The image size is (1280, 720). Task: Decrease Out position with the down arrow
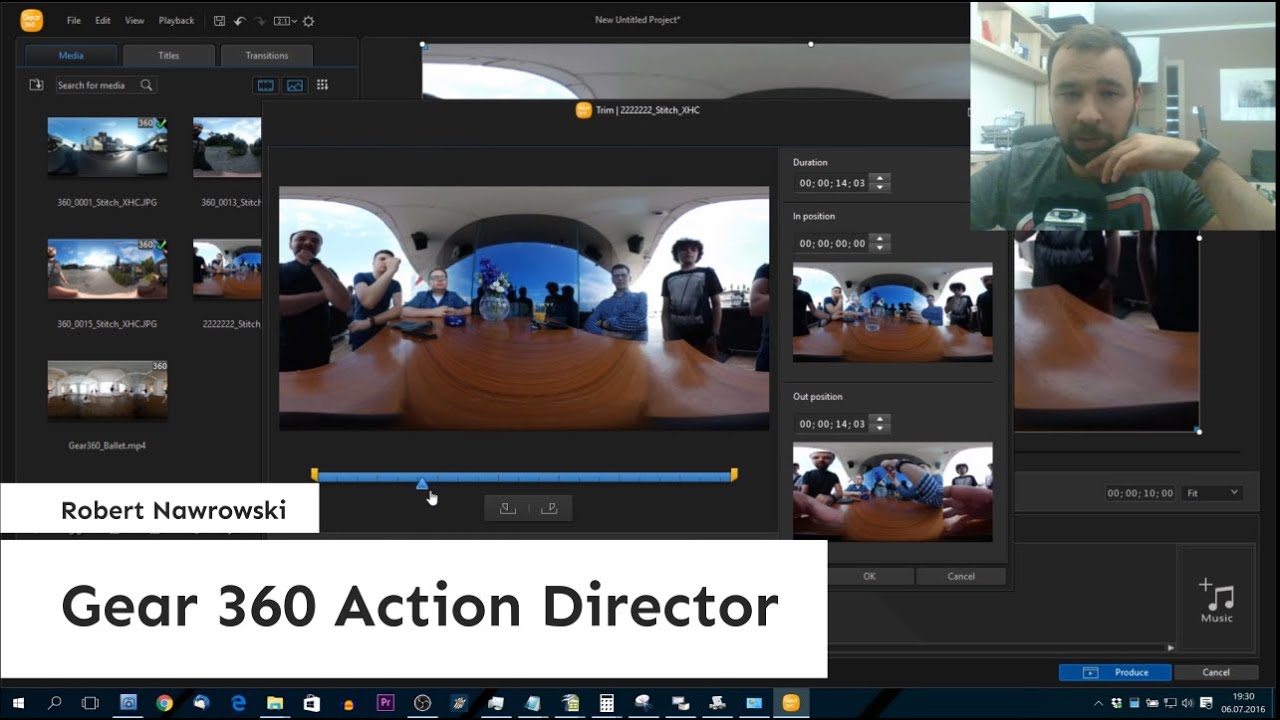pos(880,429)
